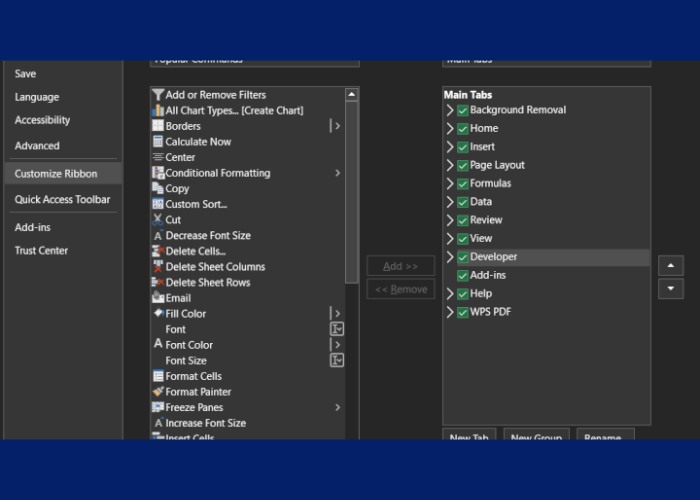The height and width of the screenshot is (500, 700).
Task: Click the Font Size combo box indicator icon
Action: 337,360
